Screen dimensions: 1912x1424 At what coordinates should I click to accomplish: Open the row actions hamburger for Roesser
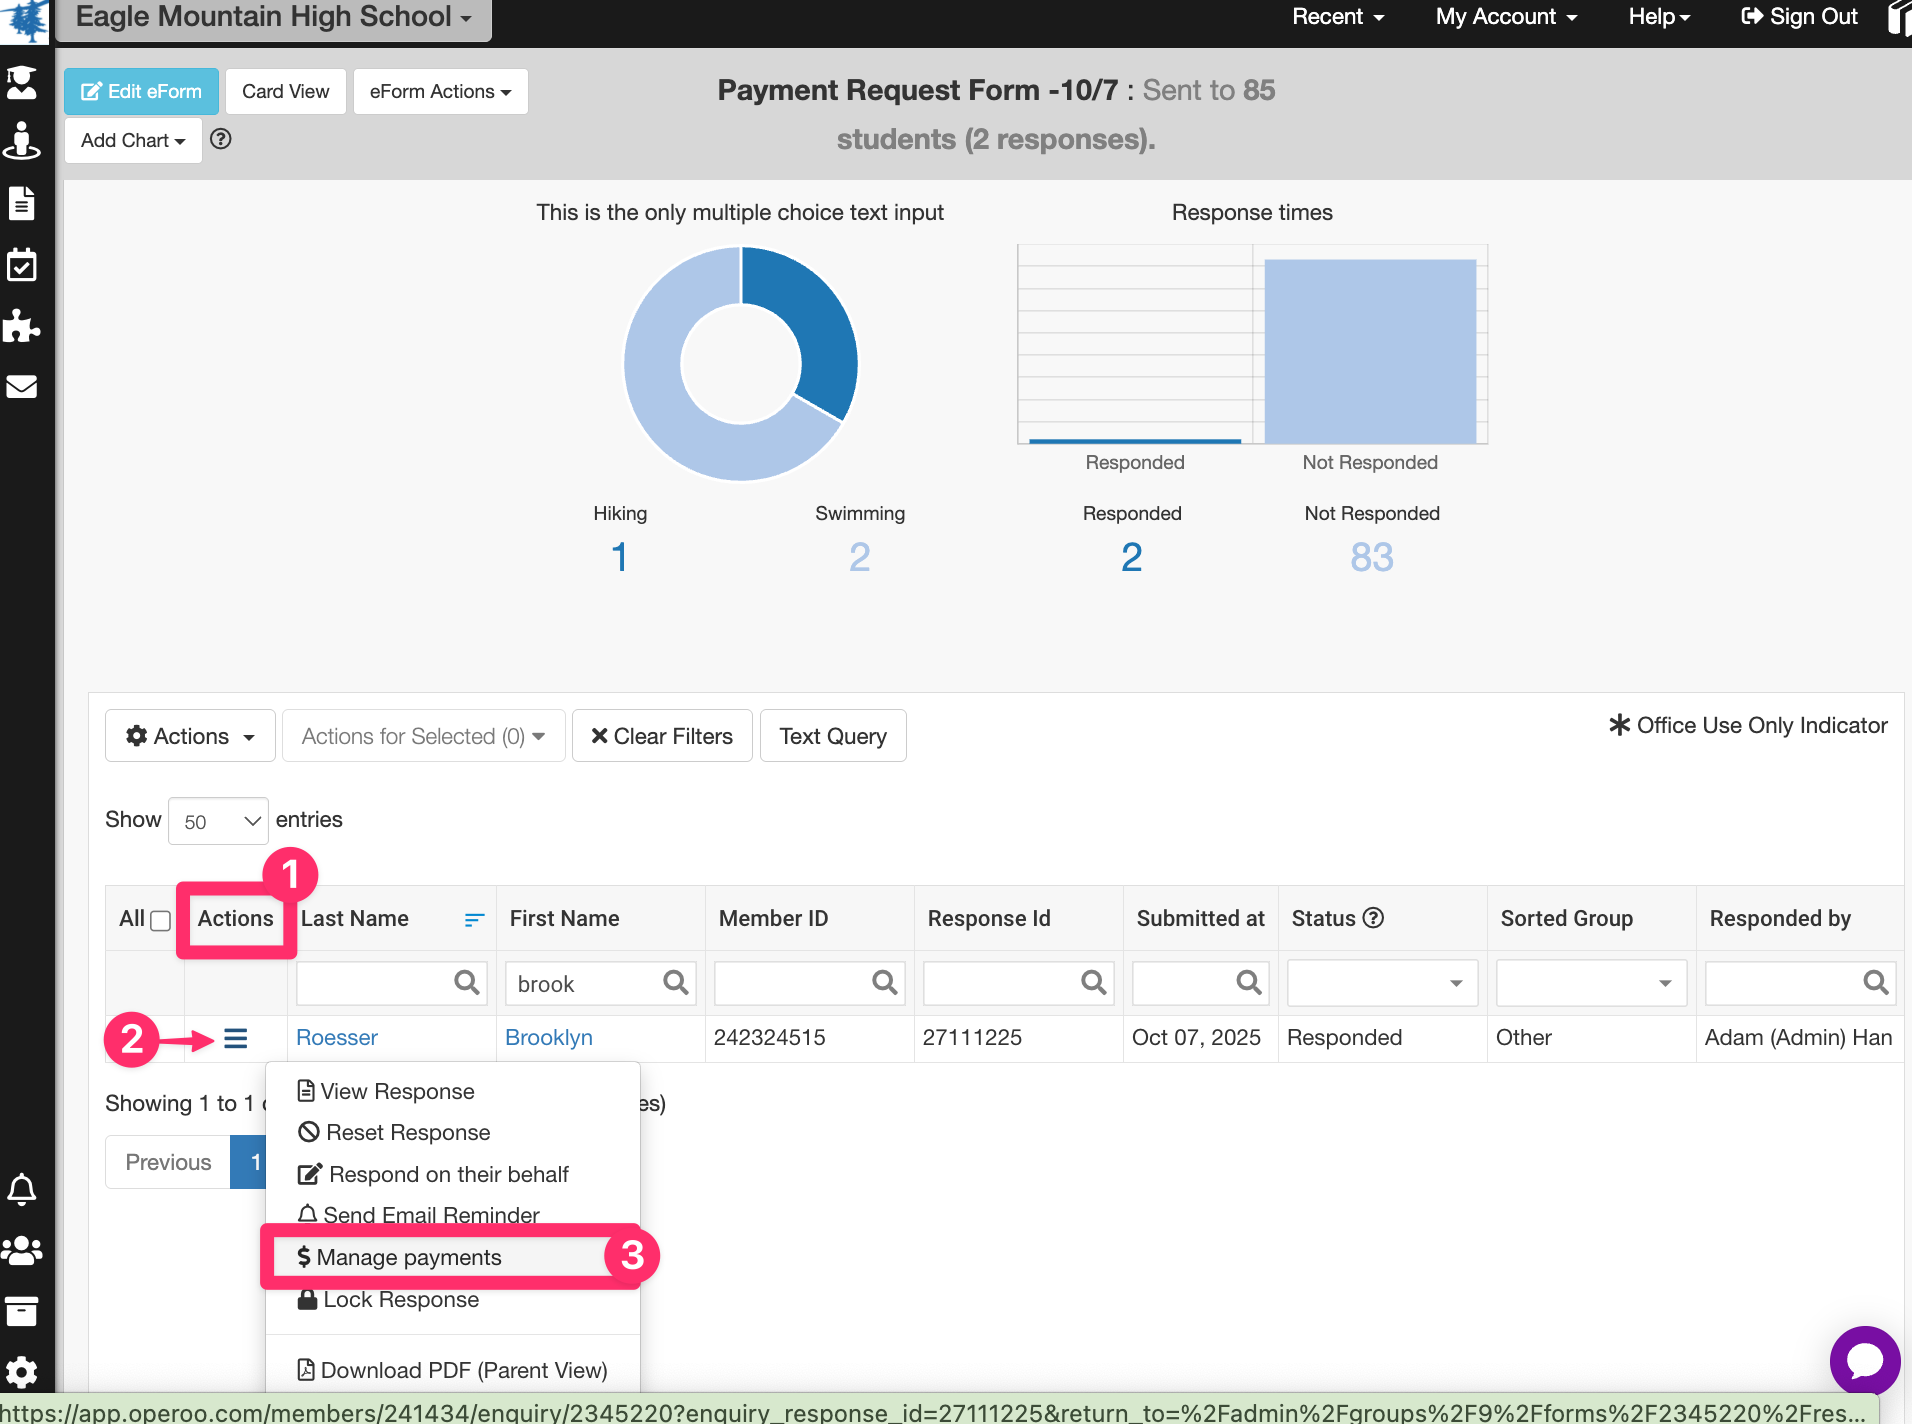(236, 1039)
